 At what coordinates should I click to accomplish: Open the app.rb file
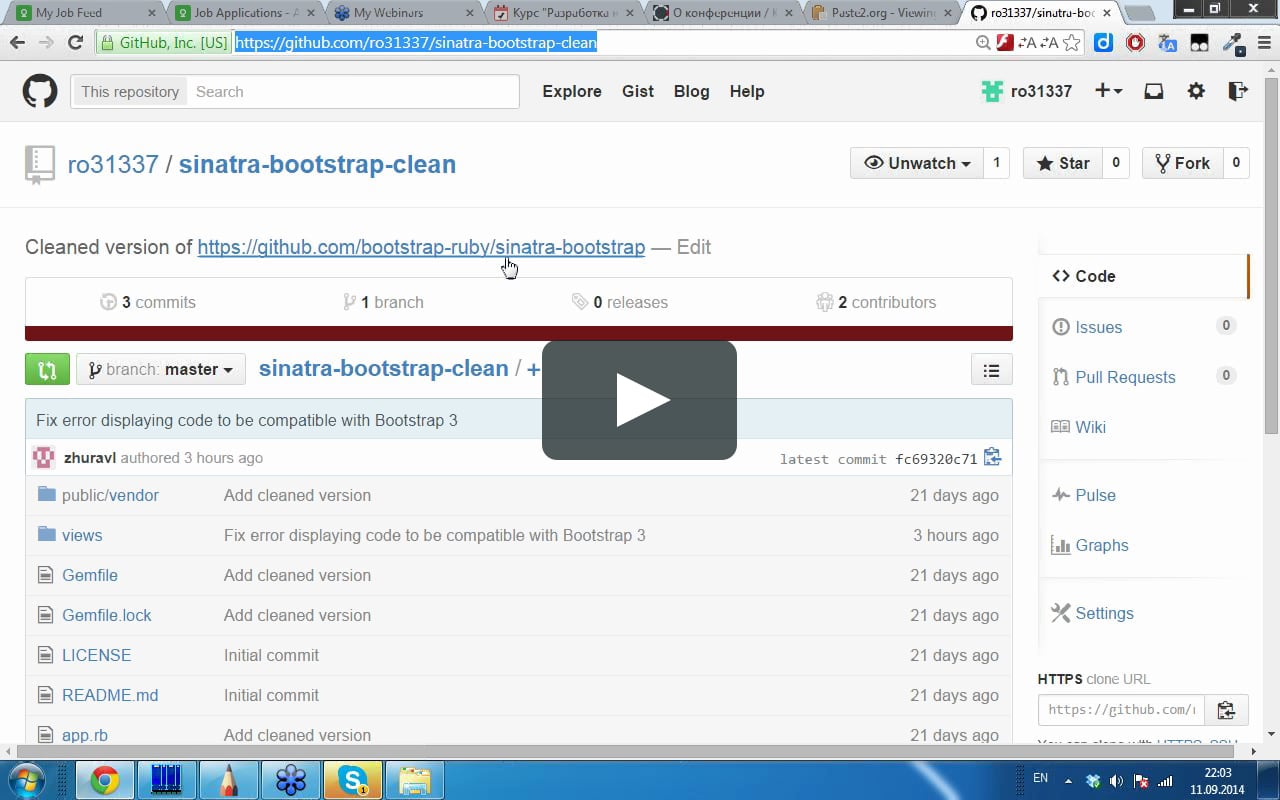click(x=85, y=735)
